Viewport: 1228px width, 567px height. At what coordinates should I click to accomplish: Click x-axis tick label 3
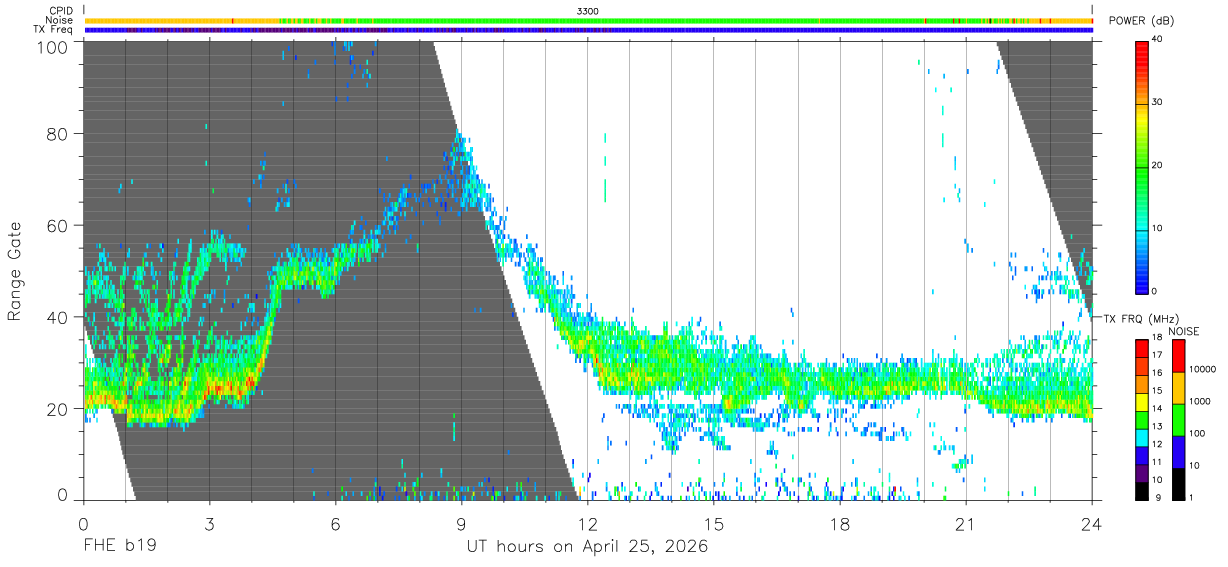click(209, 523)
